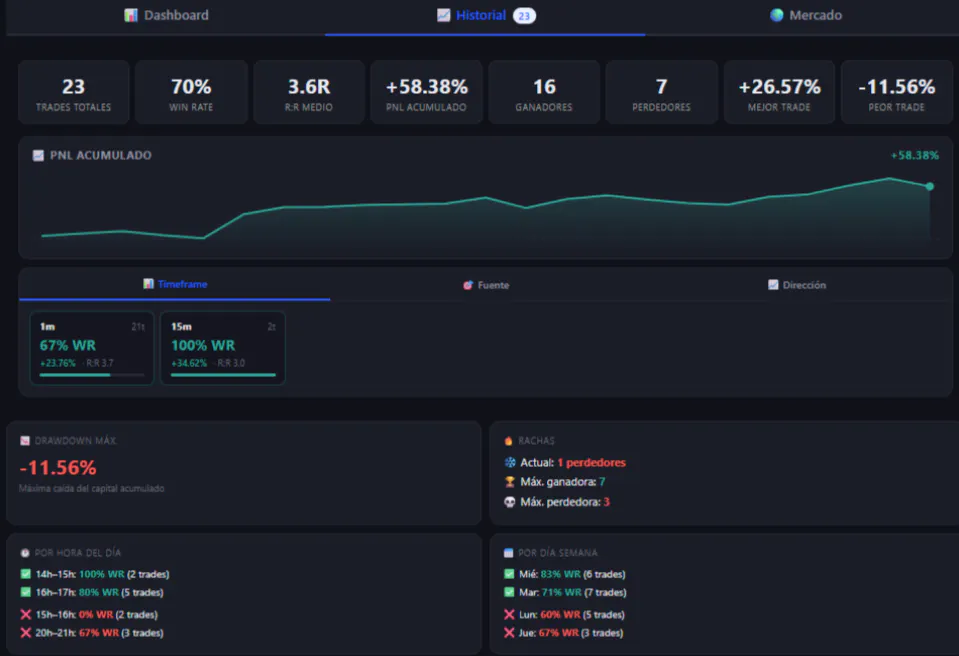
Task: Click the Por Día Semana calendar icon
Action: pyautogui.click(x=508, y=553)
